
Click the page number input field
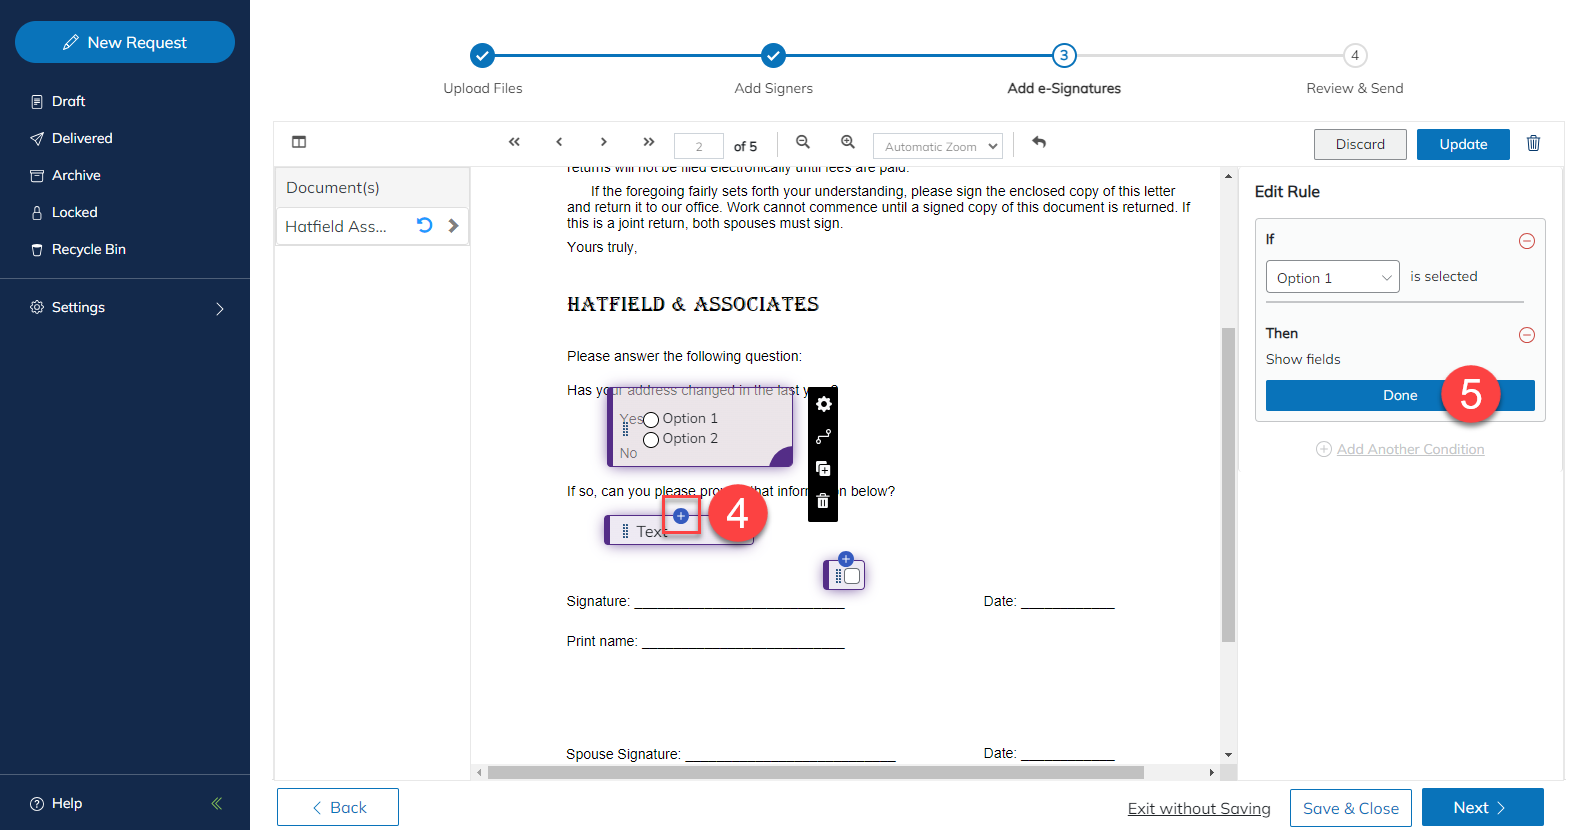(698, 146)
